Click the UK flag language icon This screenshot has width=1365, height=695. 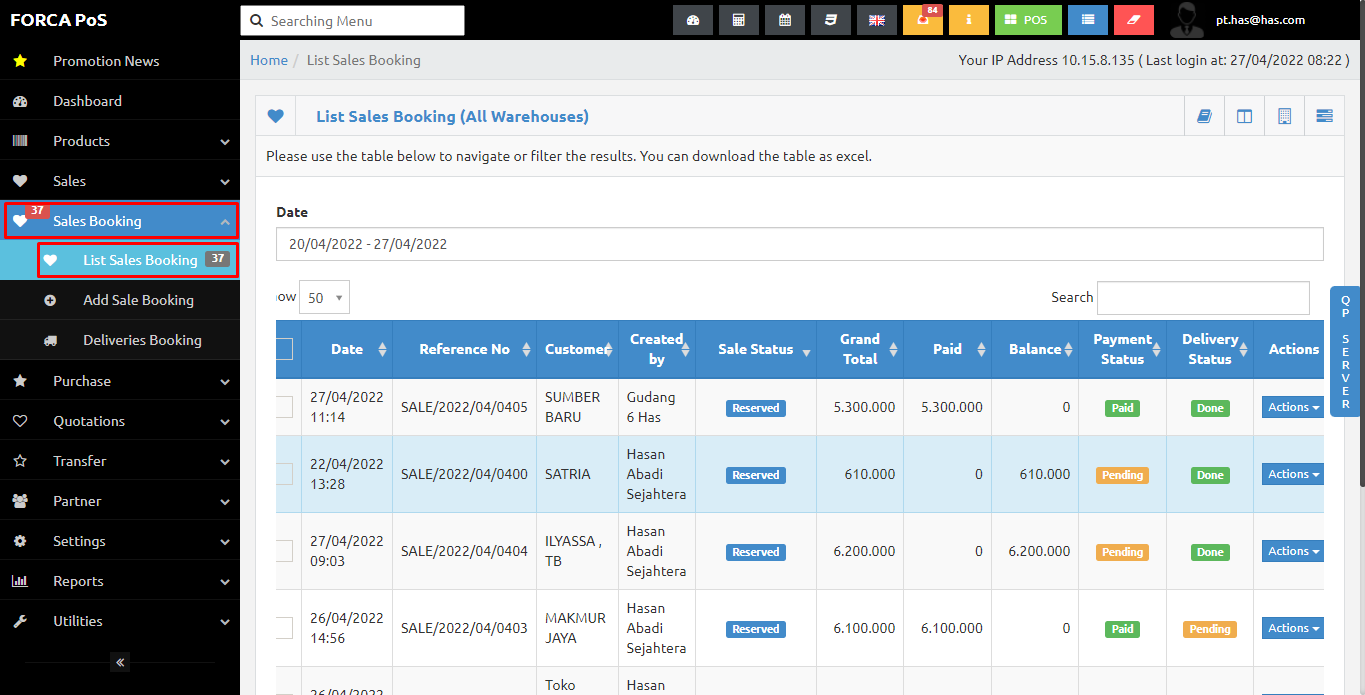point(876,20)
